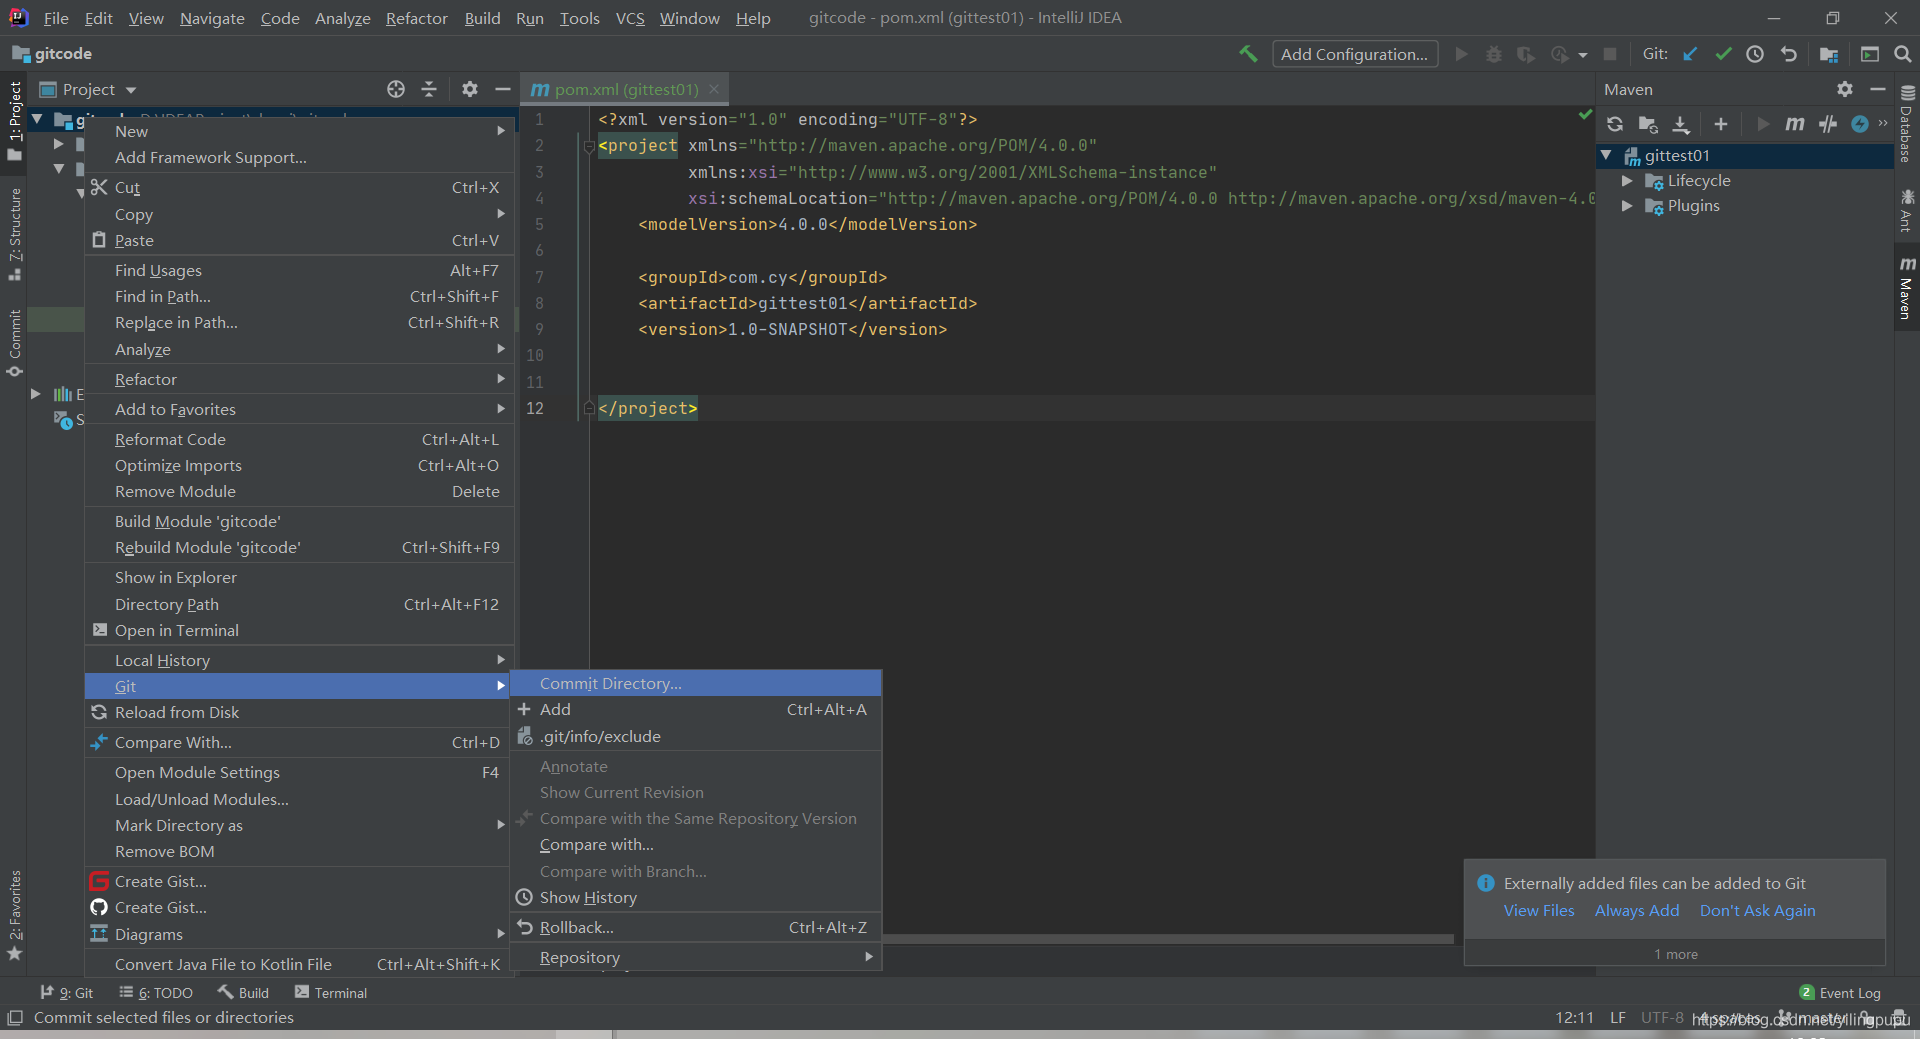Collapse gittest01 Maven node
The height and width of the screenshot is (1039, 1920).
click(1606, 155)
